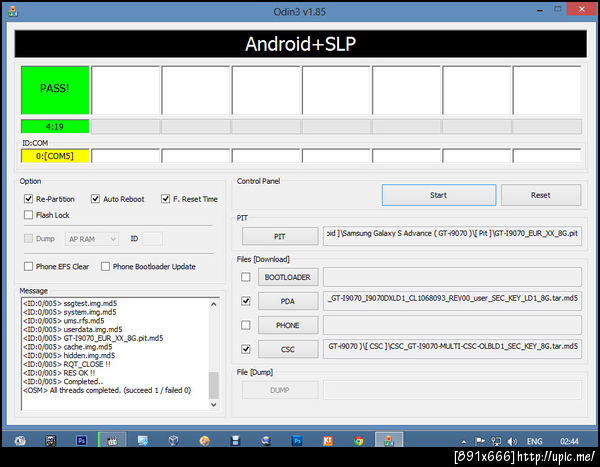Screen dimensions: 600x467
Task: Uncheck the Re-Partition option
Action: tap(28, 199)
